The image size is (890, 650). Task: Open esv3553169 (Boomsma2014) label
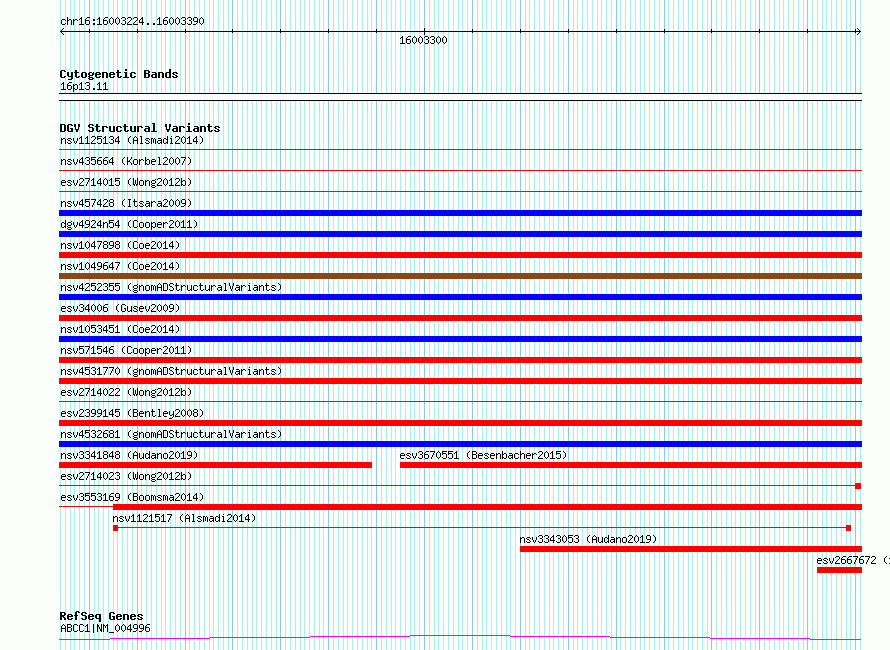[x=132, y=497]
